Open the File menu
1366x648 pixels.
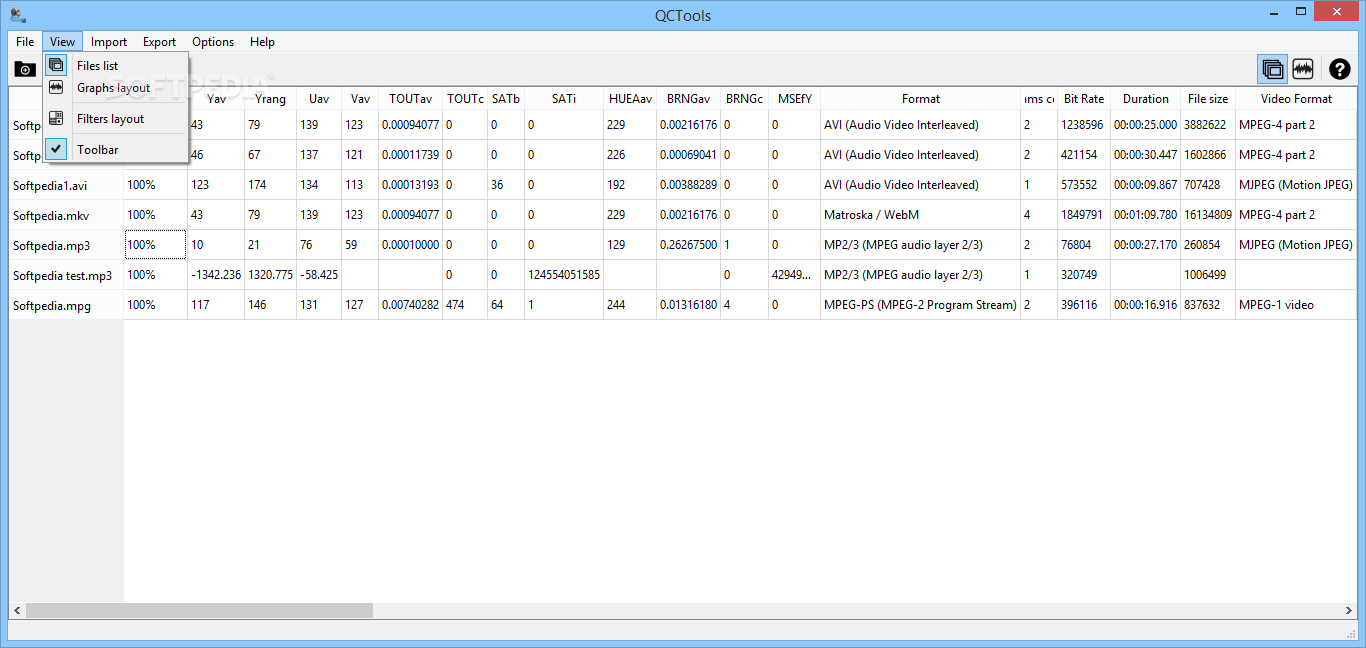click(x=25, y=42)
